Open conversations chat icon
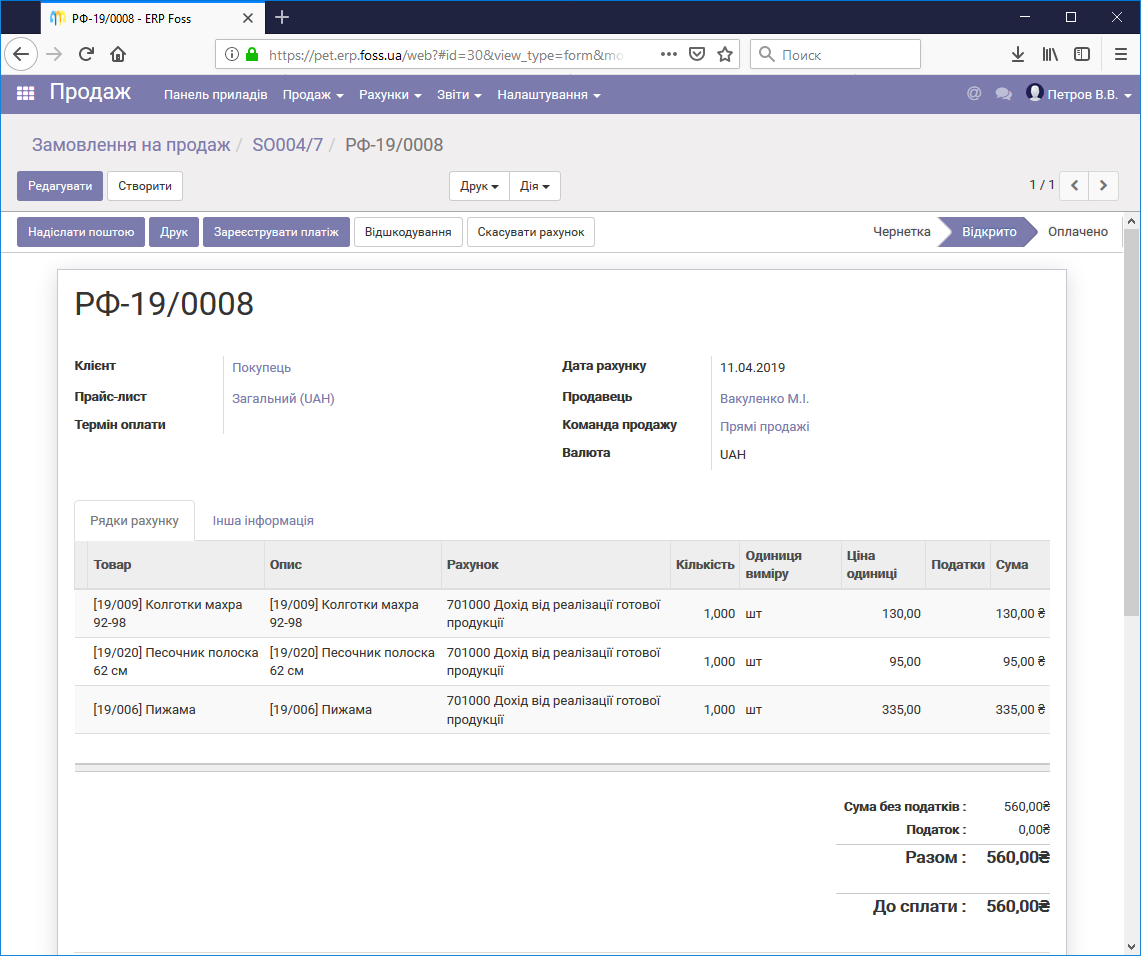This screenshot has height=956, width=1141. point(1003,94)
